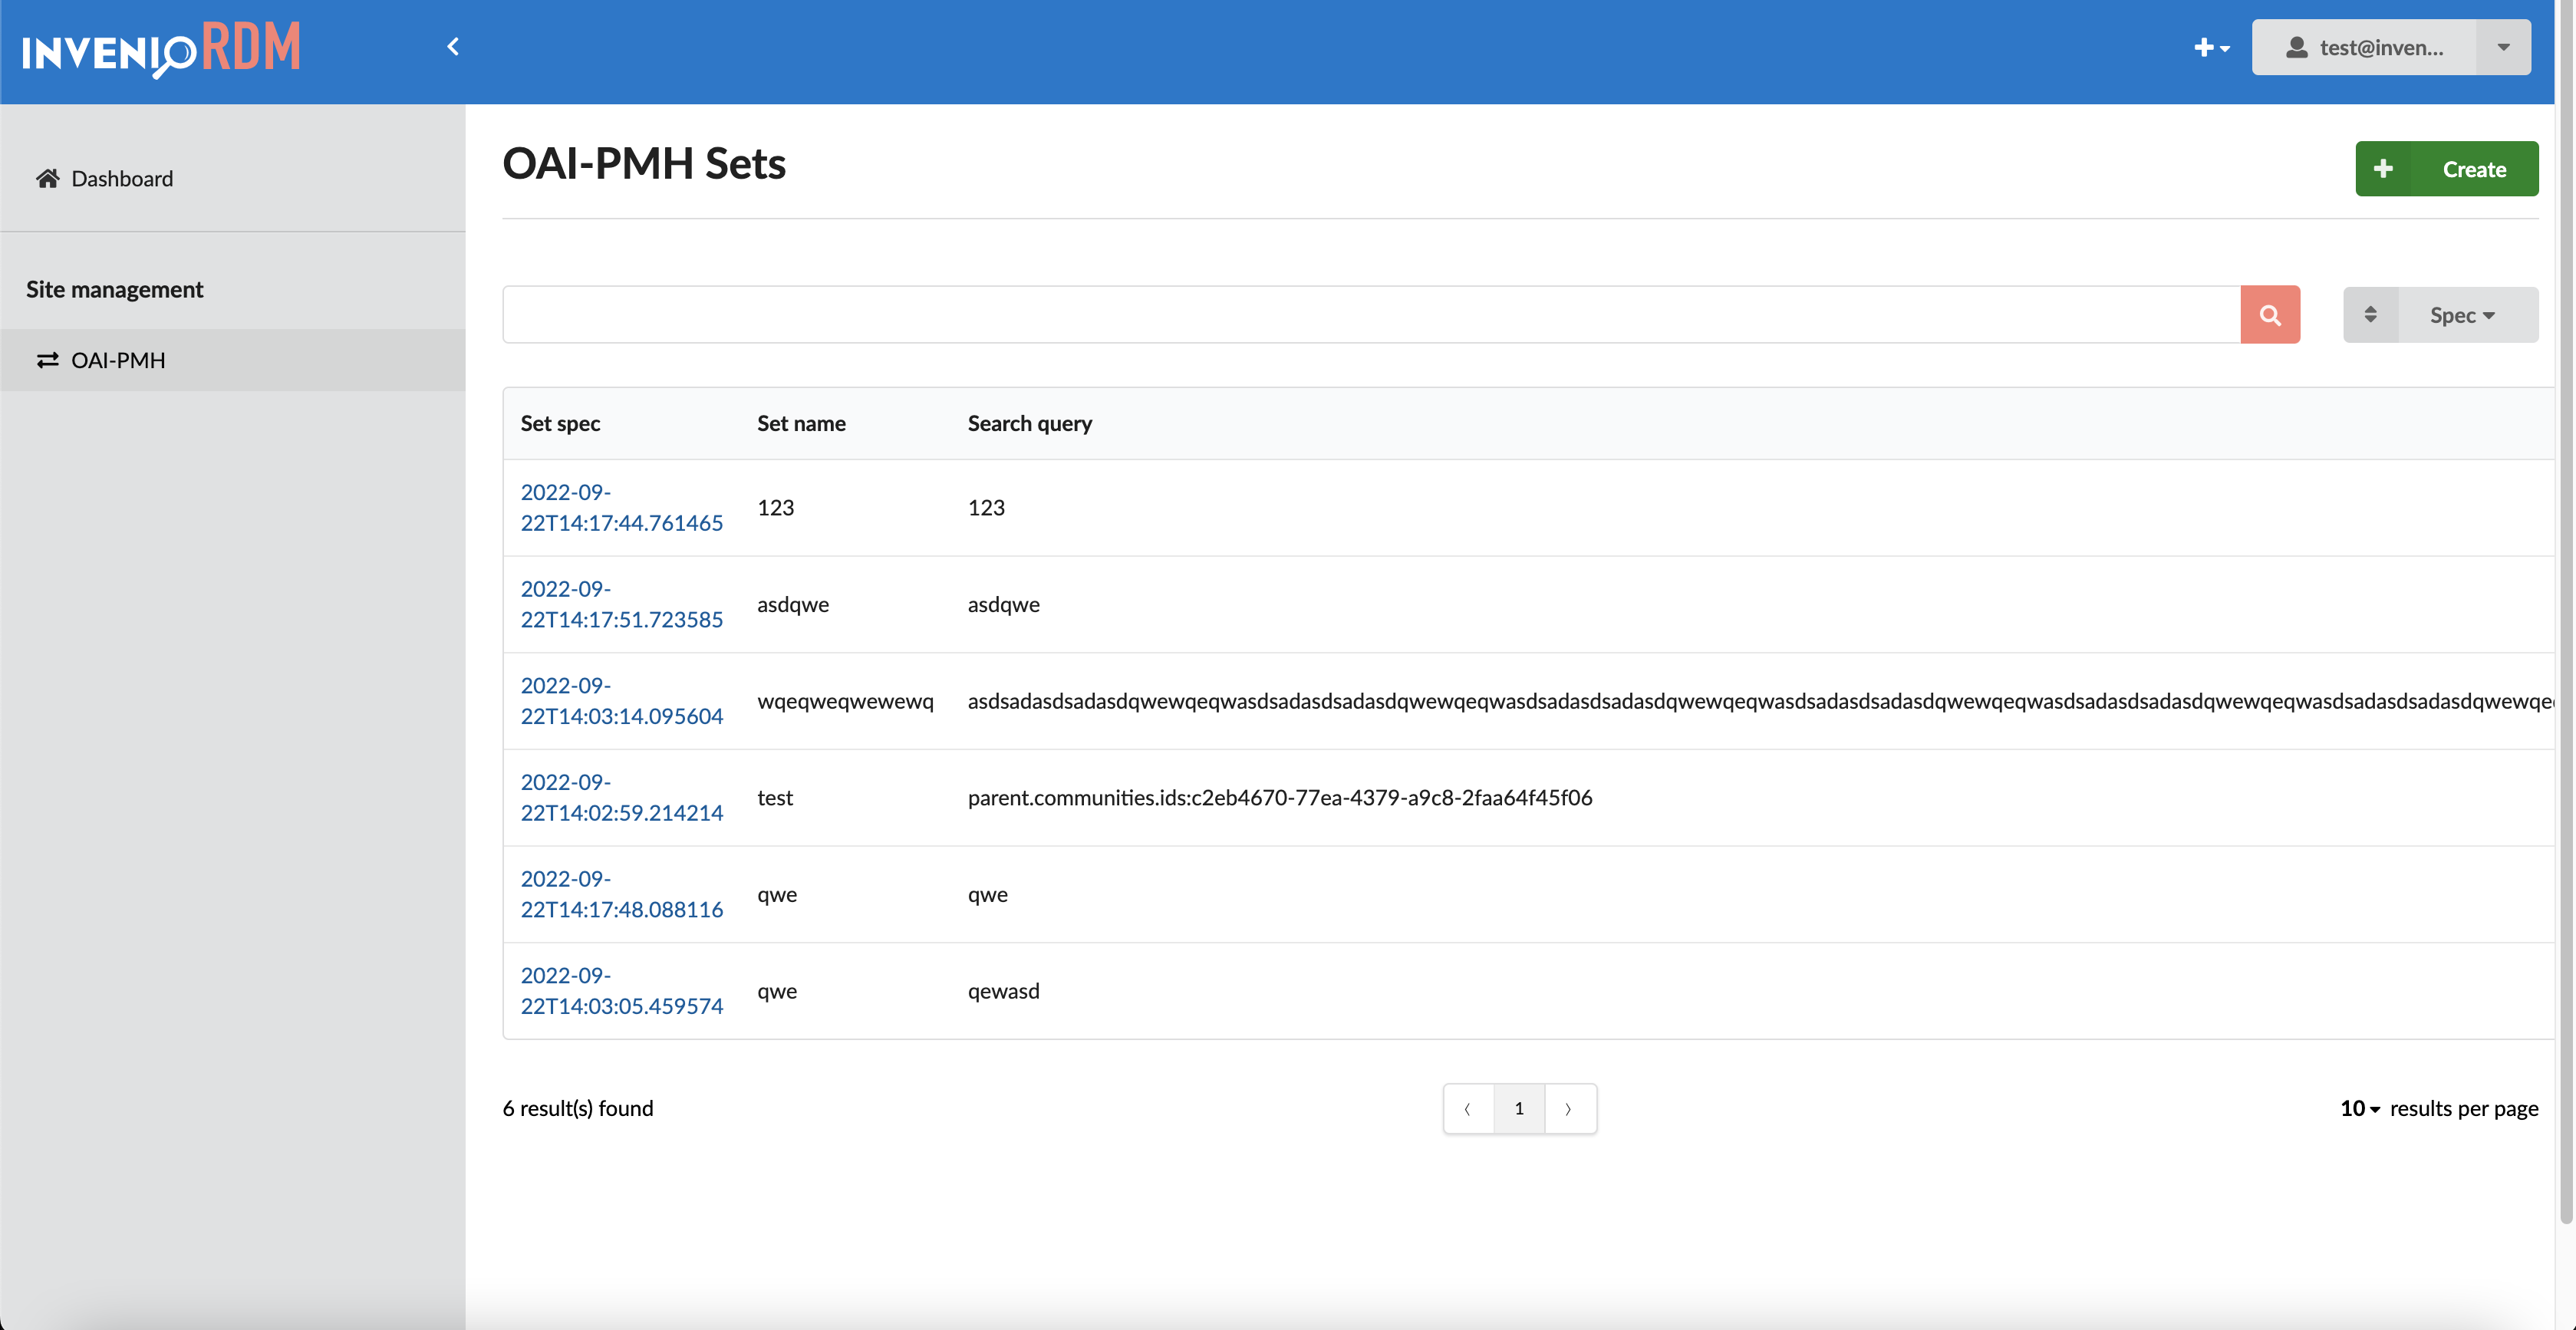This screenshot has width=2576, height=1330.
Task: Click the InvenioRDM logo
Action: 160,48
